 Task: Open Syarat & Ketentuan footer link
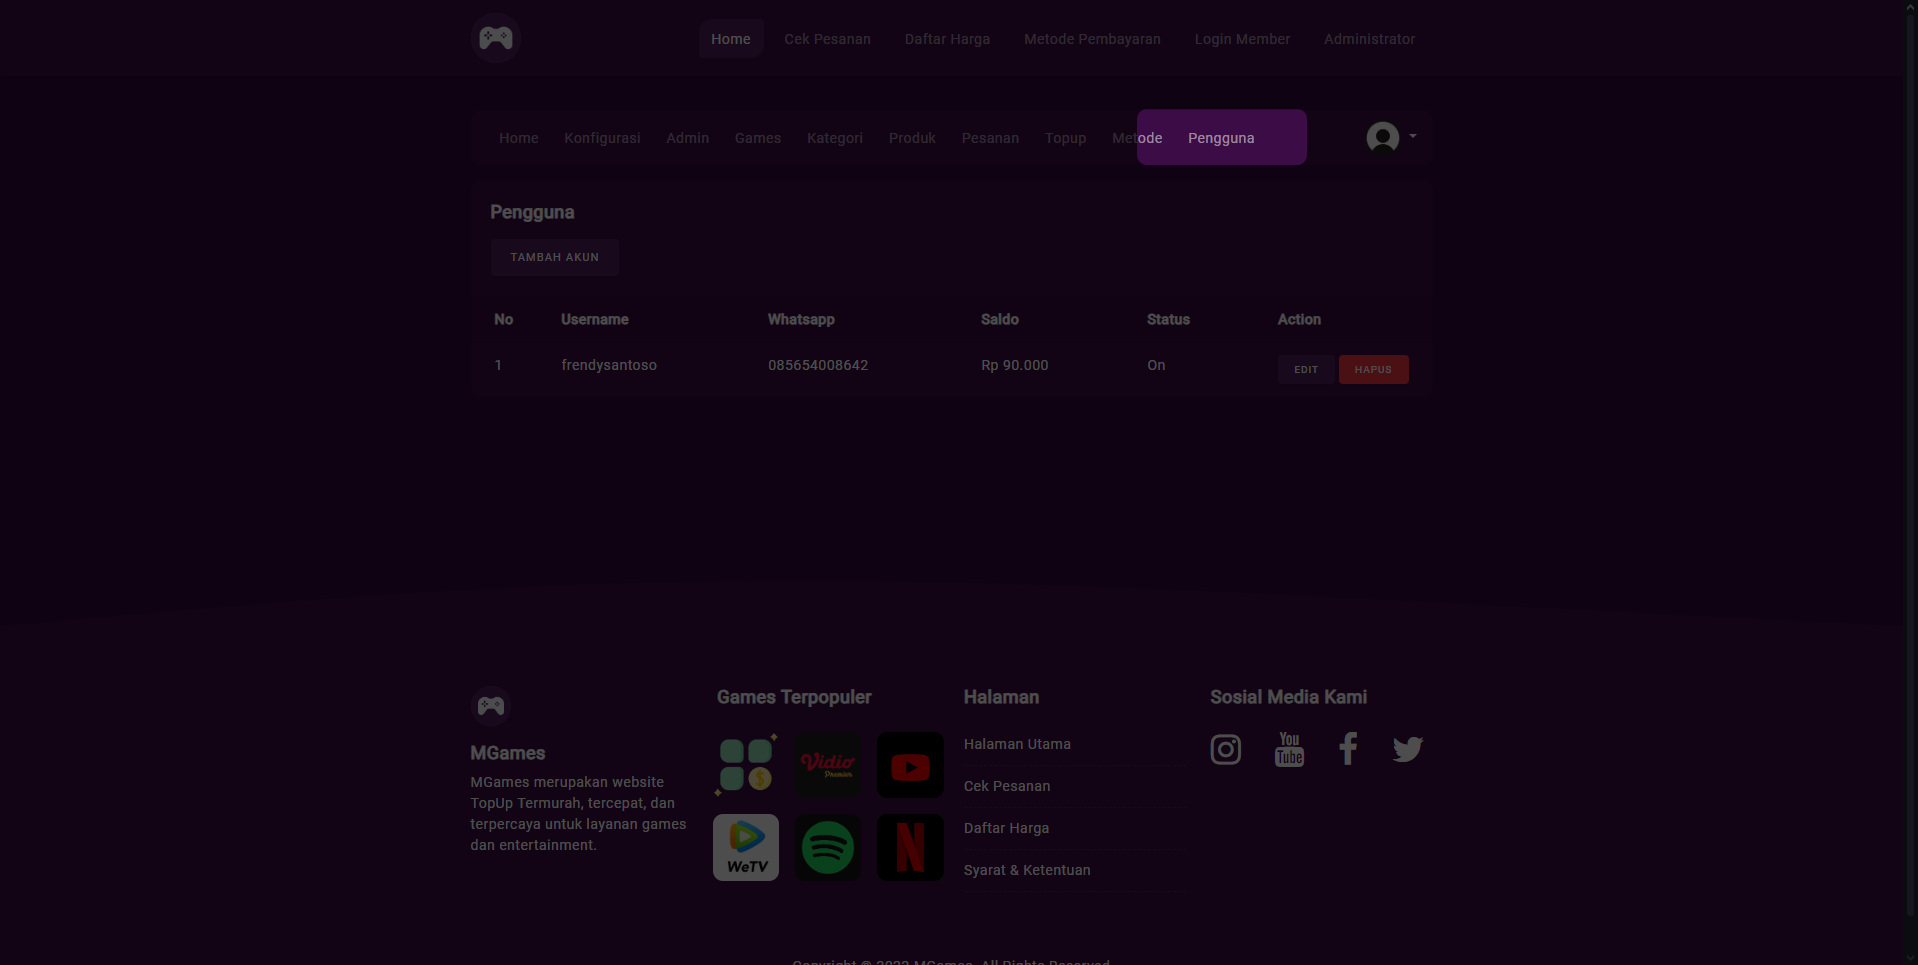1027,870
